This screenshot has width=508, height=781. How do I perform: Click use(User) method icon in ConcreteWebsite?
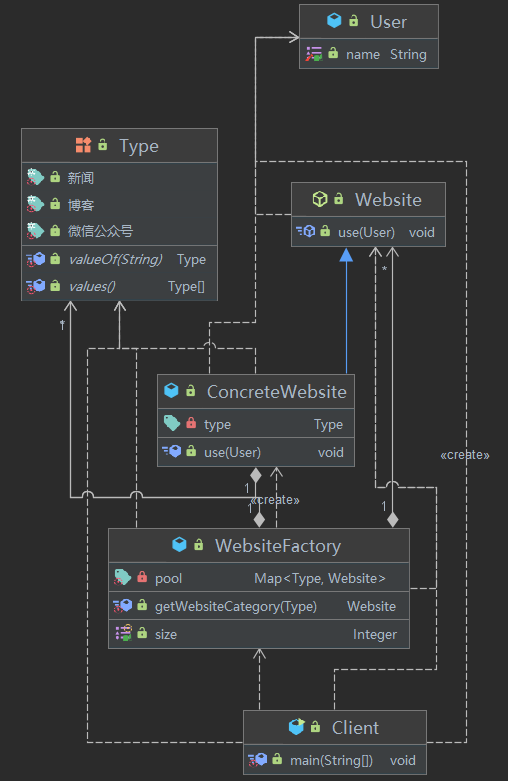(172, 451)
